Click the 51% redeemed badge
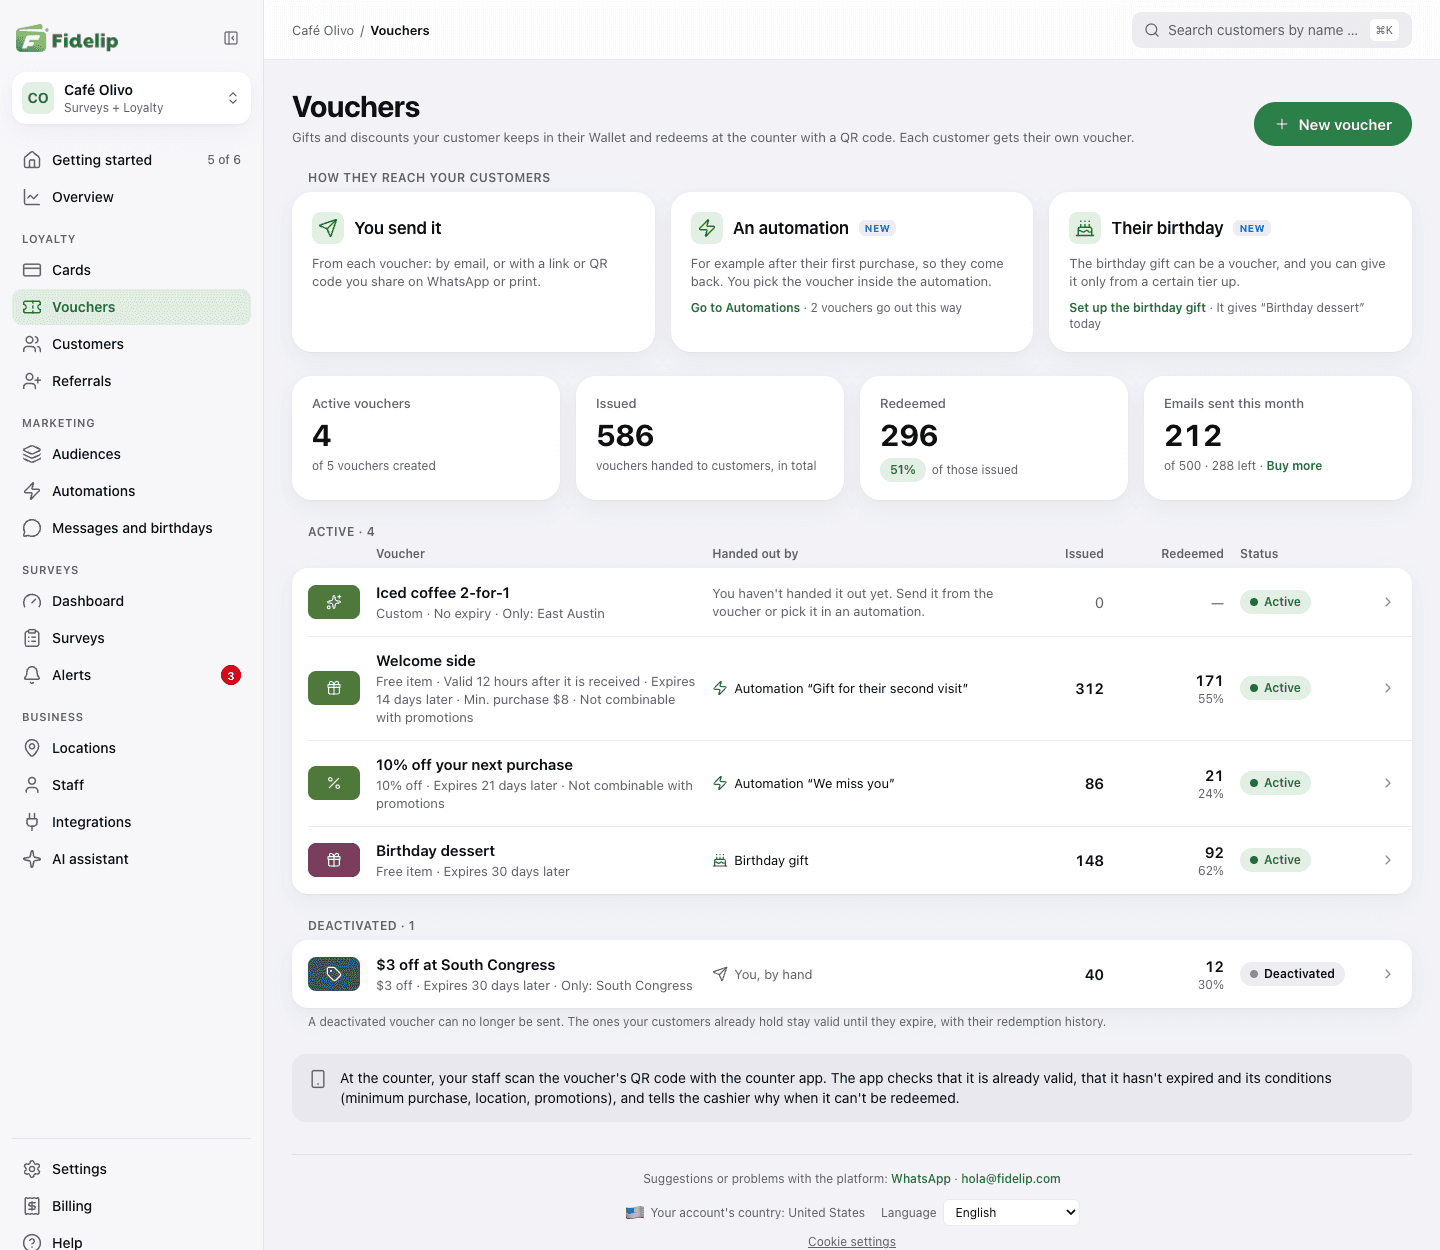The height and width of the screenshot is (1250, 1440). pos(902,470)
